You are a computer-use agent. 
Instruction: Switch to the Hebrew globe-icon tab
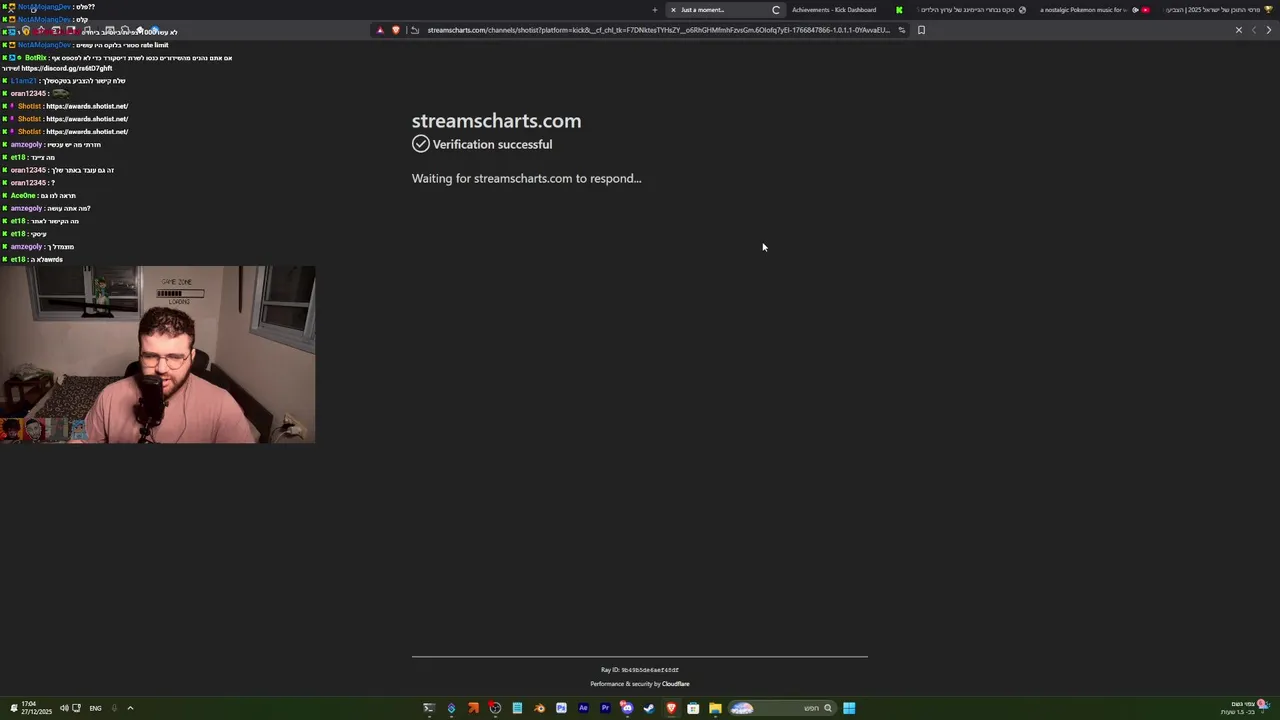click(973, 10)
